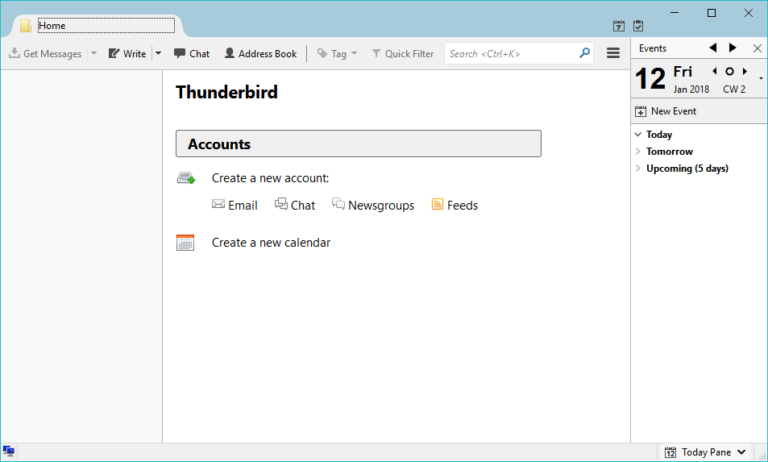The height and width of the screenshot is (462, 768).
Task: Go to today using circle icon
Action: [x=729, y=72]
